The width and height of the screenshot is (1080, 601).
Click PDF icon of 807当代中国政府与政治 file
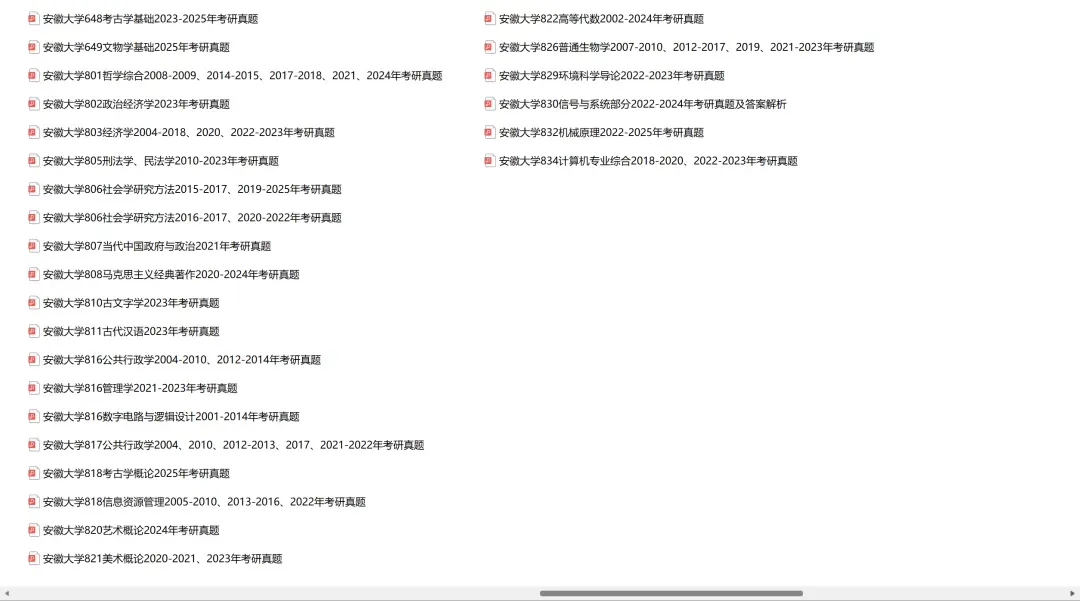(x=33, y=246)
